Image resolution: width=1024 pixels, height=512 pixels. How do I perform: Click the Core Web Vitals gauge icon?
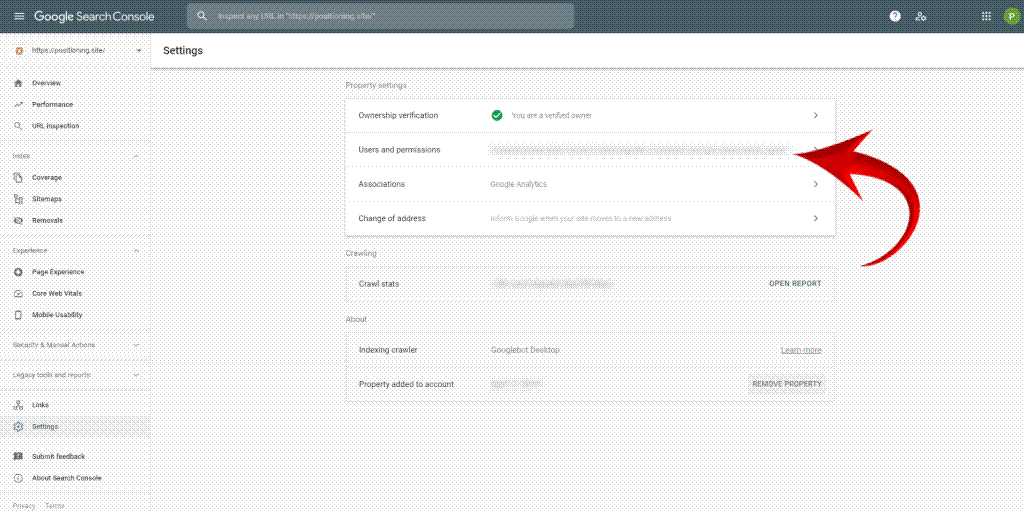18,293
